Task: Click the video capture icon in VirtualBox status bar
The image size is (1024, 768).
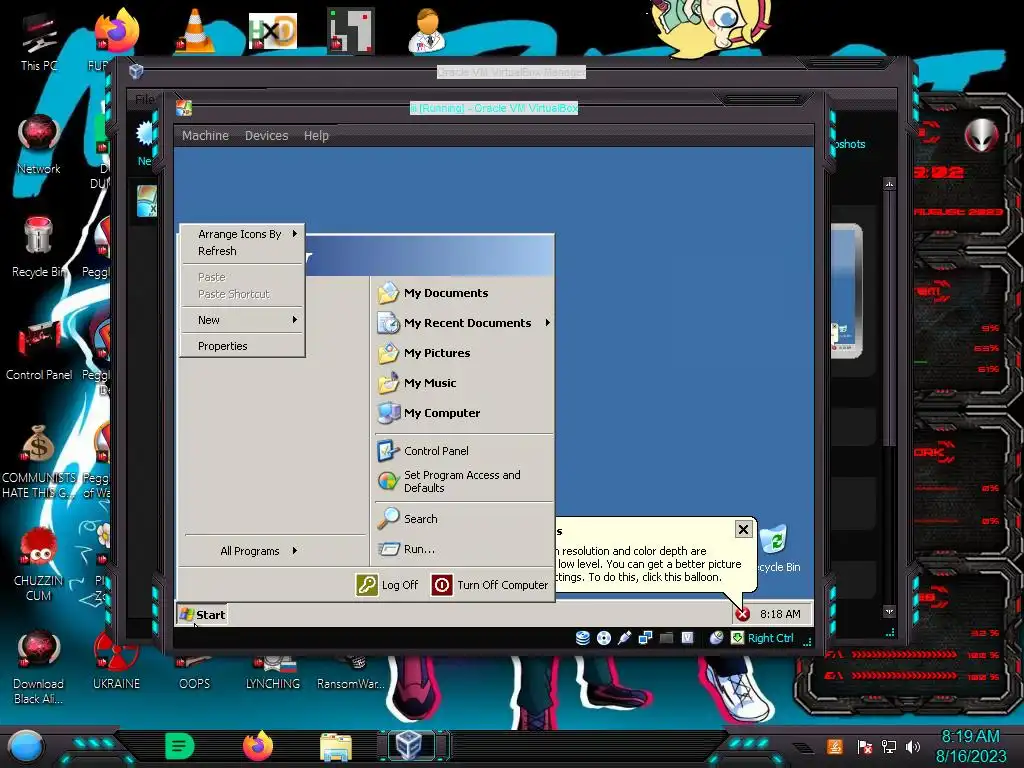Action: point(687,638)
